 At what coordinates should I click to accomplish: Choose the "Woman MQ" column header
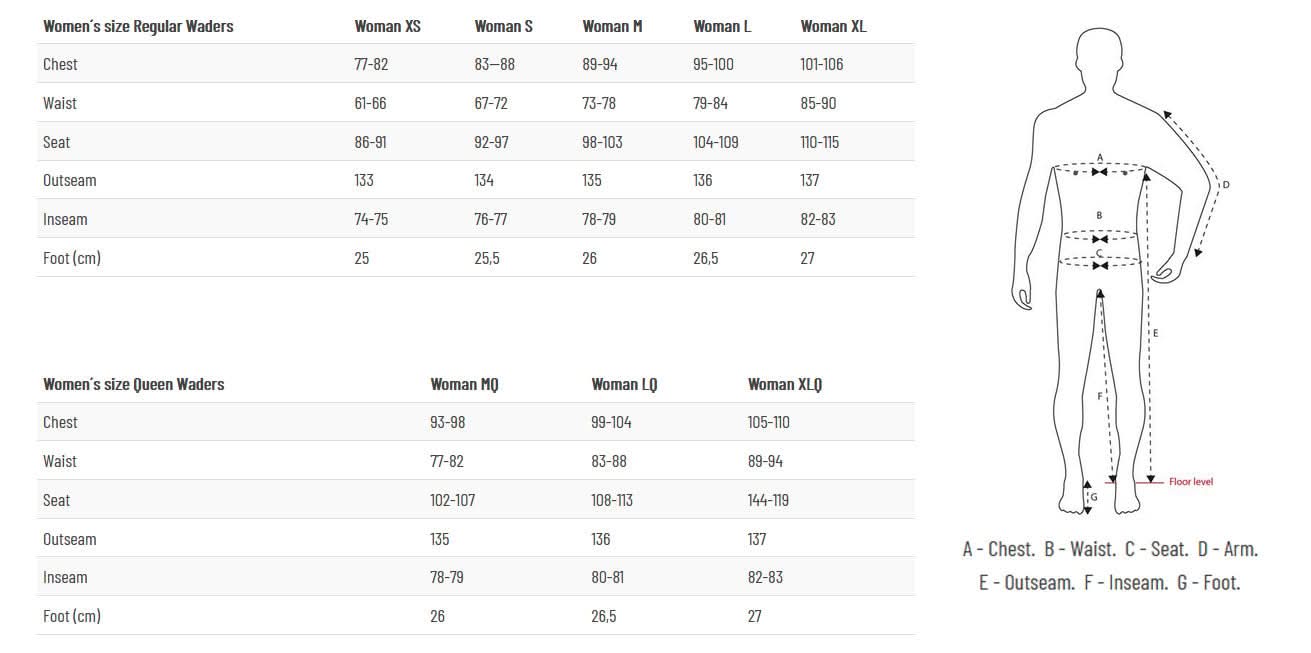(464, 384)
